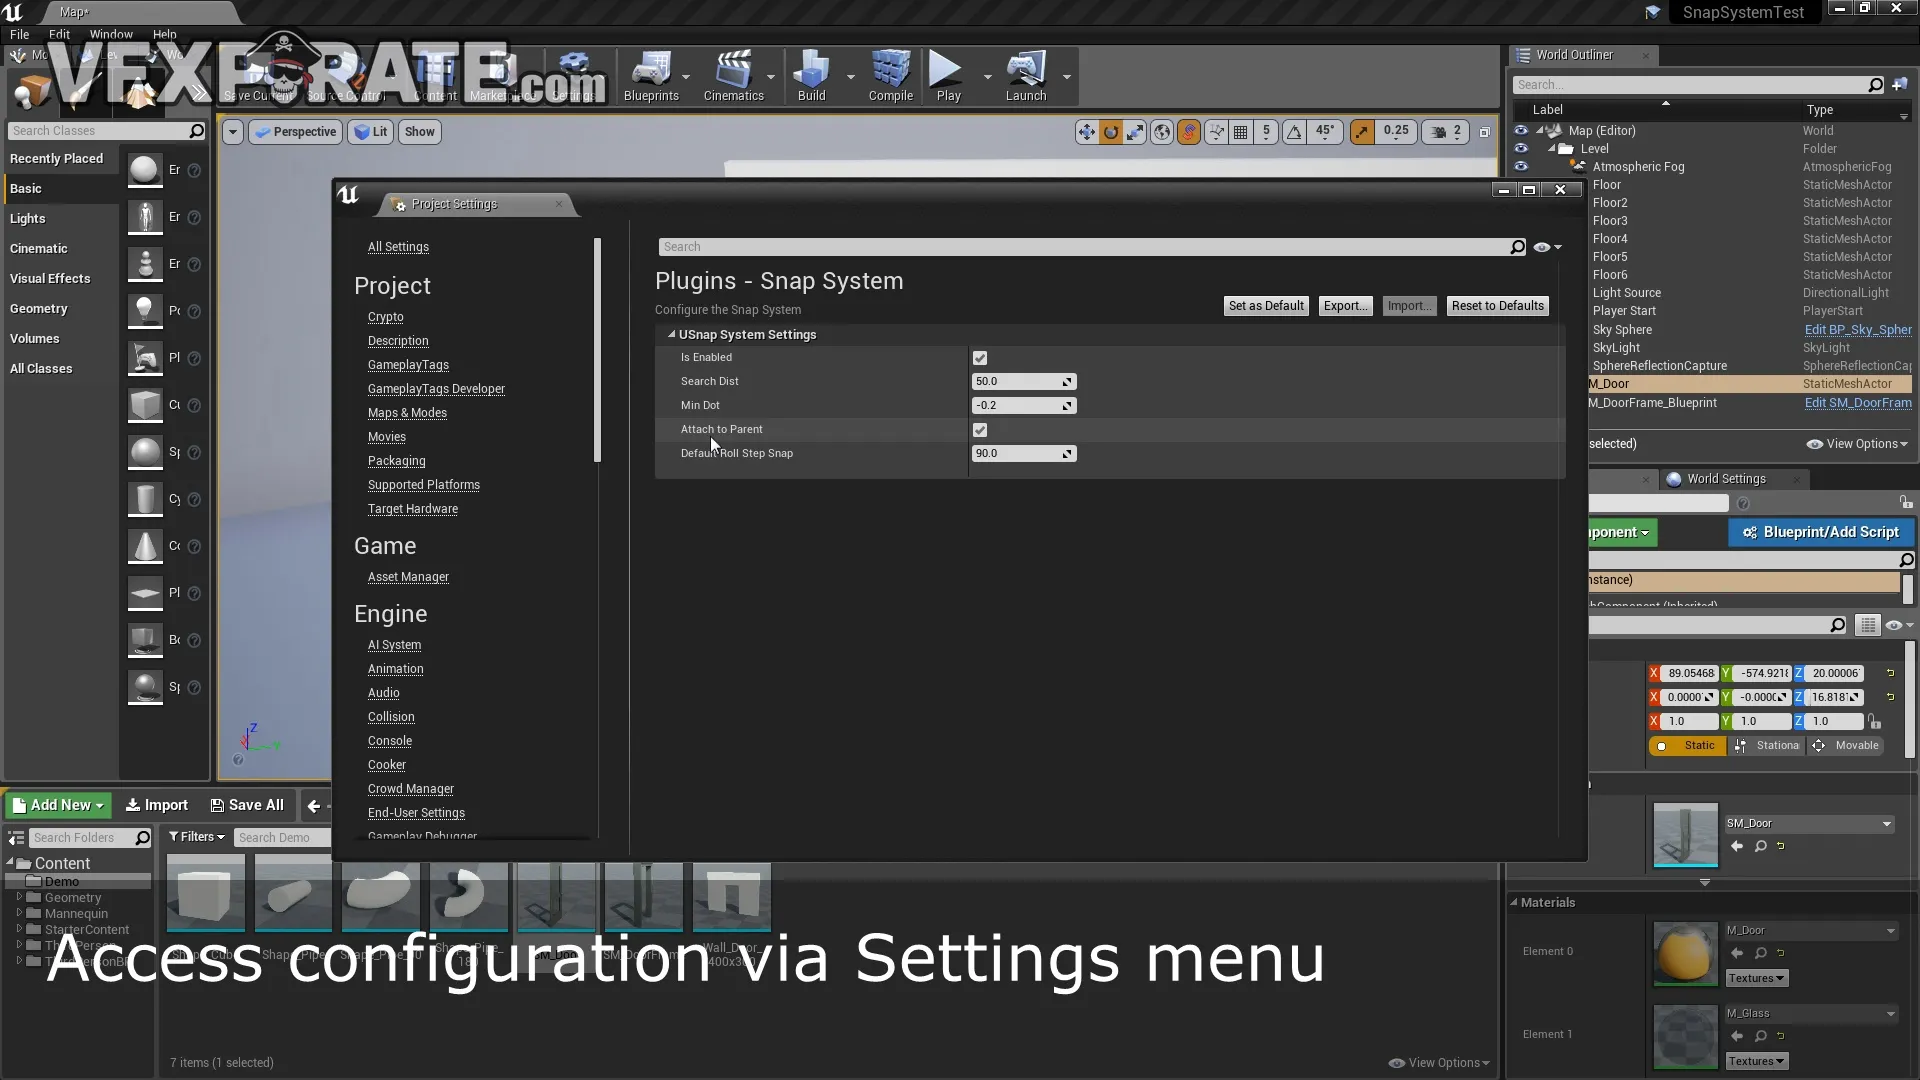Click Default Roll Step Snap value field
The image size is (1920, 1080).
[1023, 454]
